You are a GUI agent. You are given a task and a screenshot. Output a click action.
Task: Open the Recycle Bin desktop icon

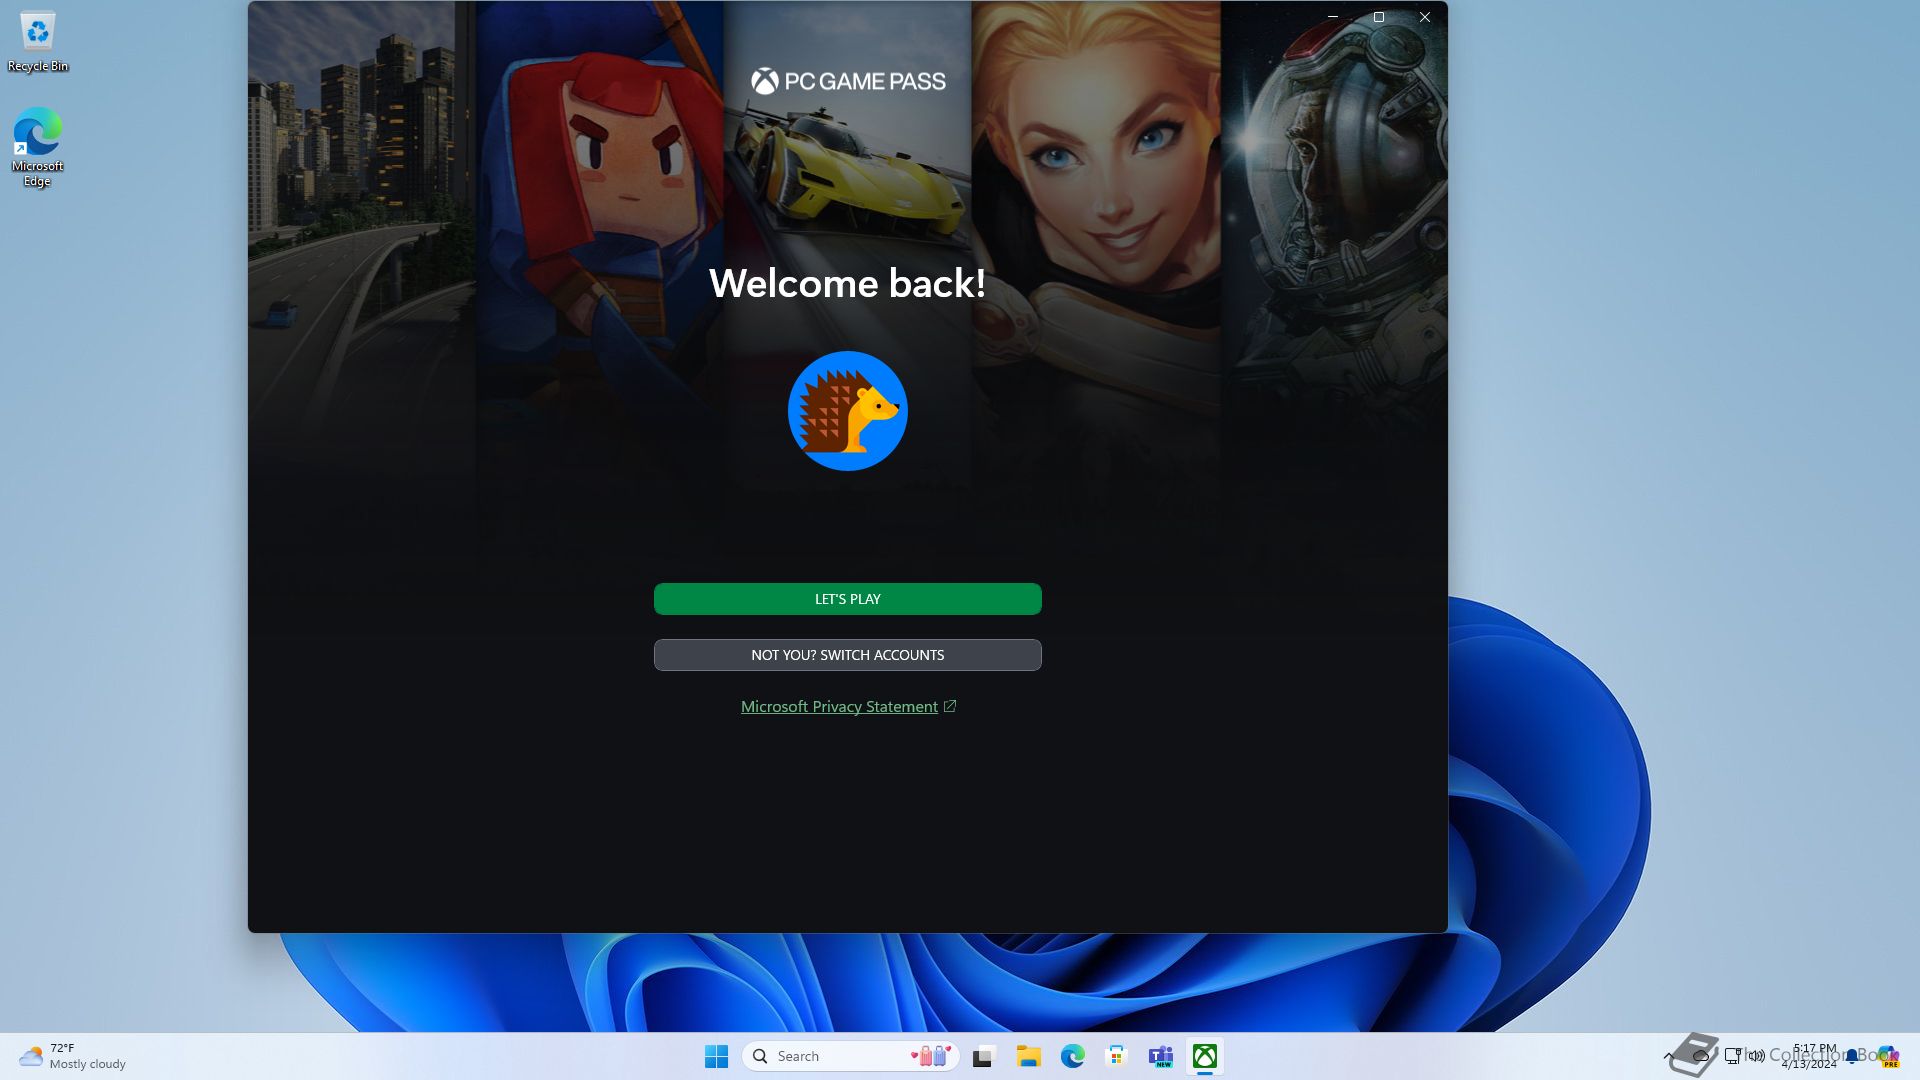coord(38,42)
